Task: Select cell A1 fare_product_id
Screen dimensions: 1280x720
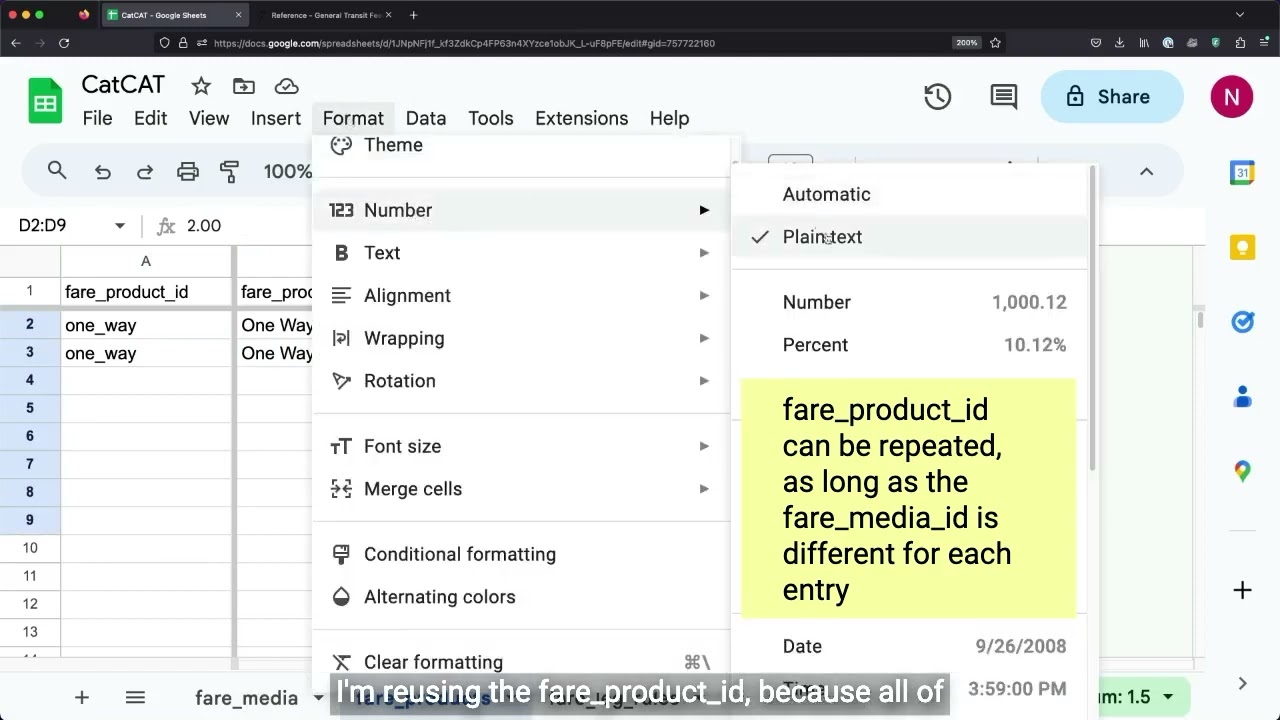Action: pyautogui.click(x=146, y=292)
